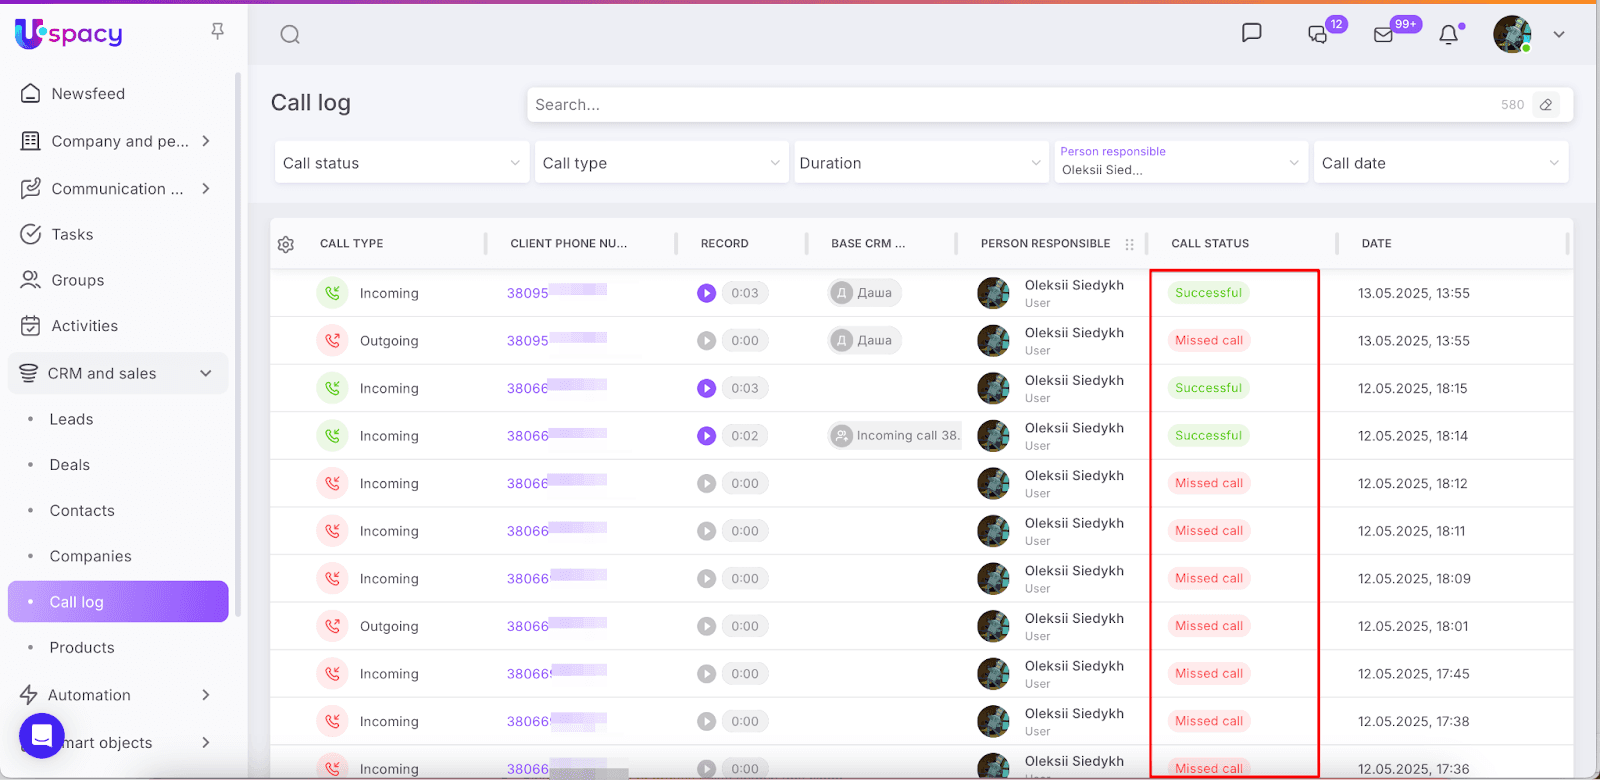The width and height of the screenshot is (1600, 780).
Task: Open the support chat widget bubble
Action: tap(42, 736)
